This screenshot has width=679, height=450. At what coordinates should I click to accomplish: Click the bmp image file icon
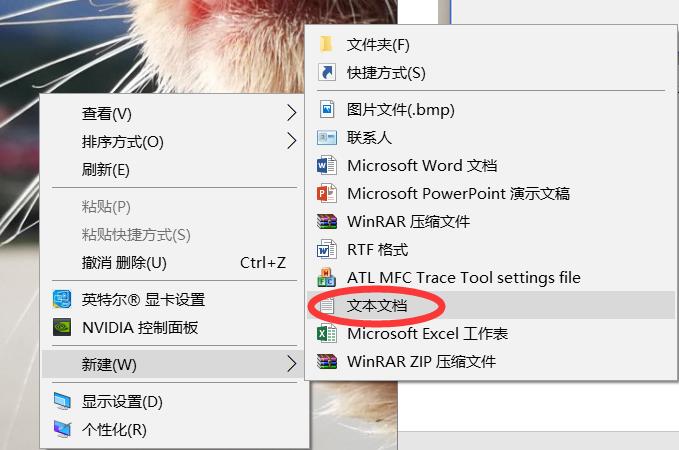tap(327, 109)
